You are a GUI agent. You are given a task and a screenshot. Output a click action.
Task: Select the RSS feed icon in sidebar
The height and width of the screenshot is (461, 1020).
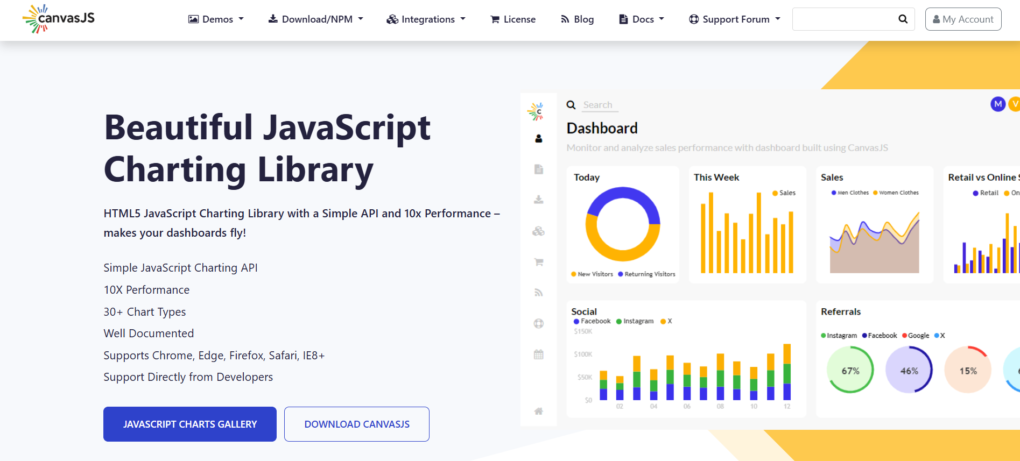(x=538, y=293)
